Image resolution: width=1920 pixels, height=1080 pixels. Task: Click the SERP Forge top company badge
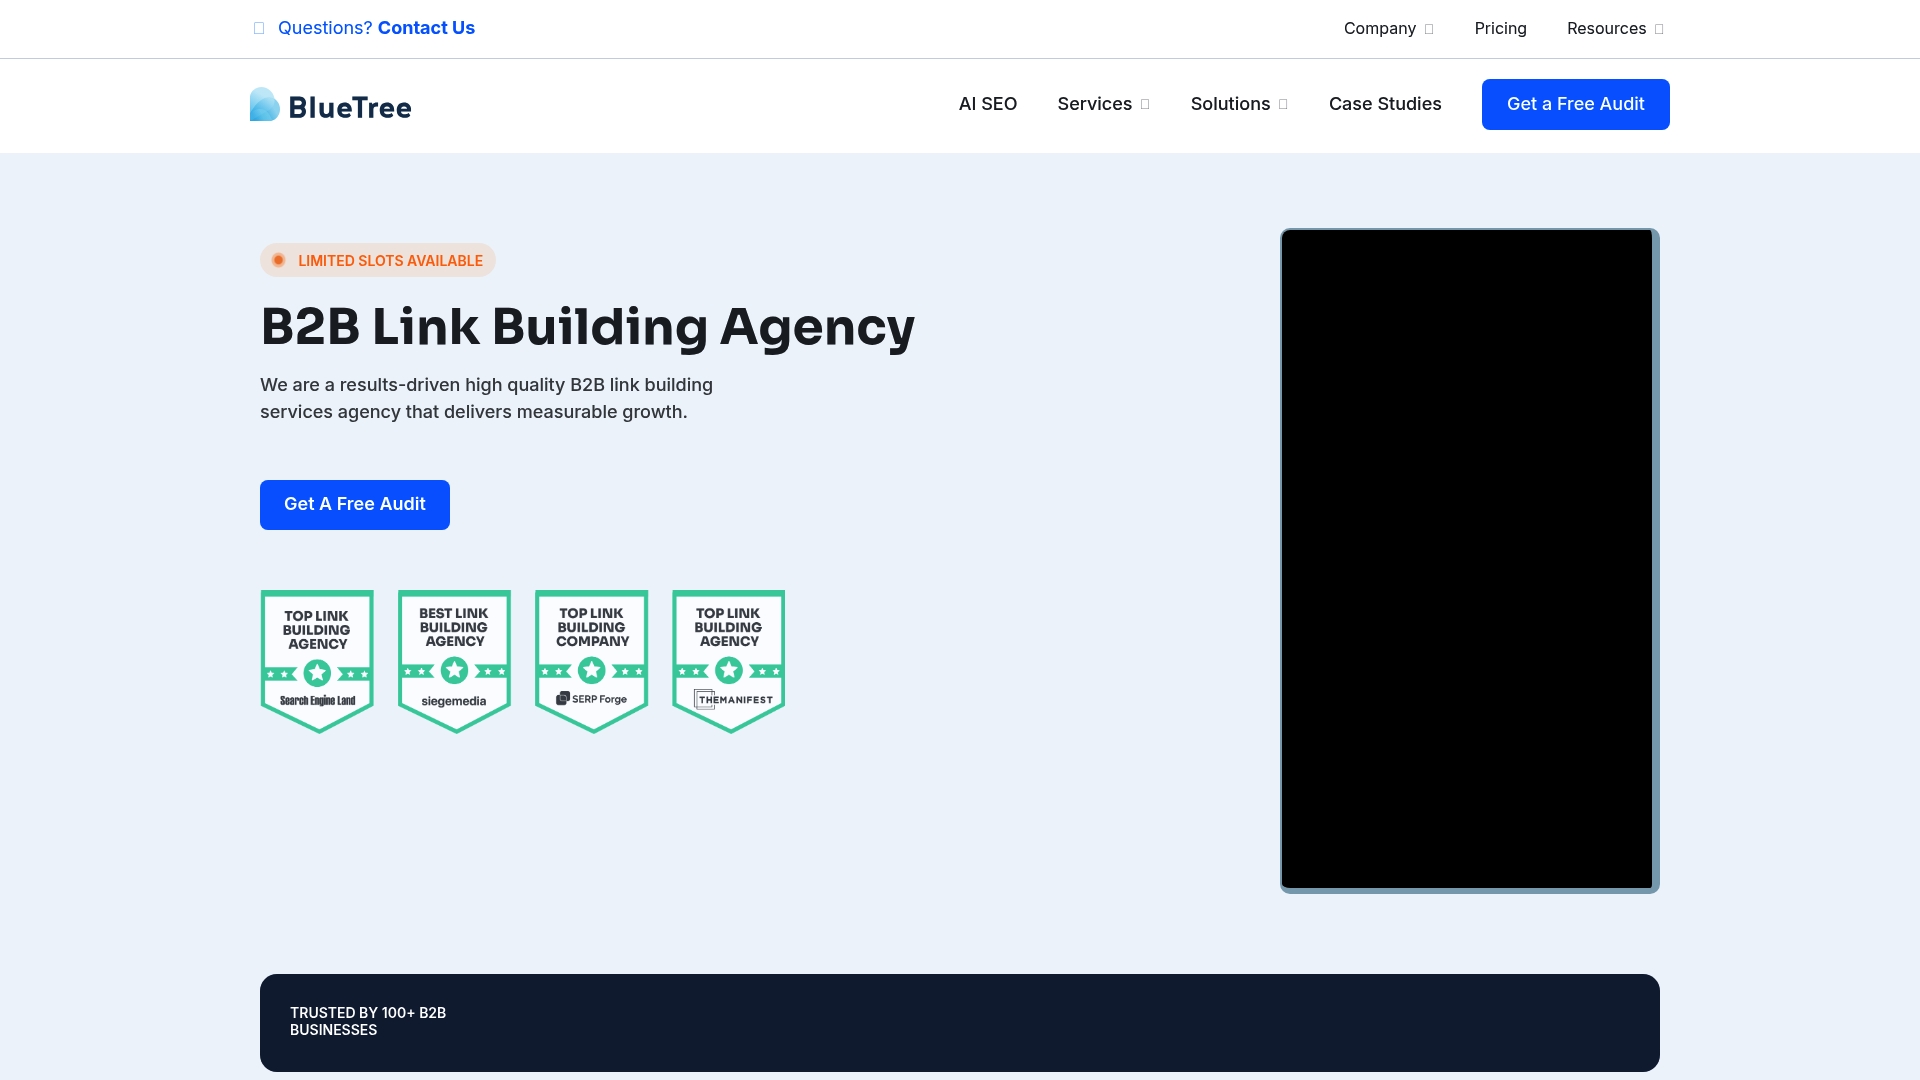[591, 661]
